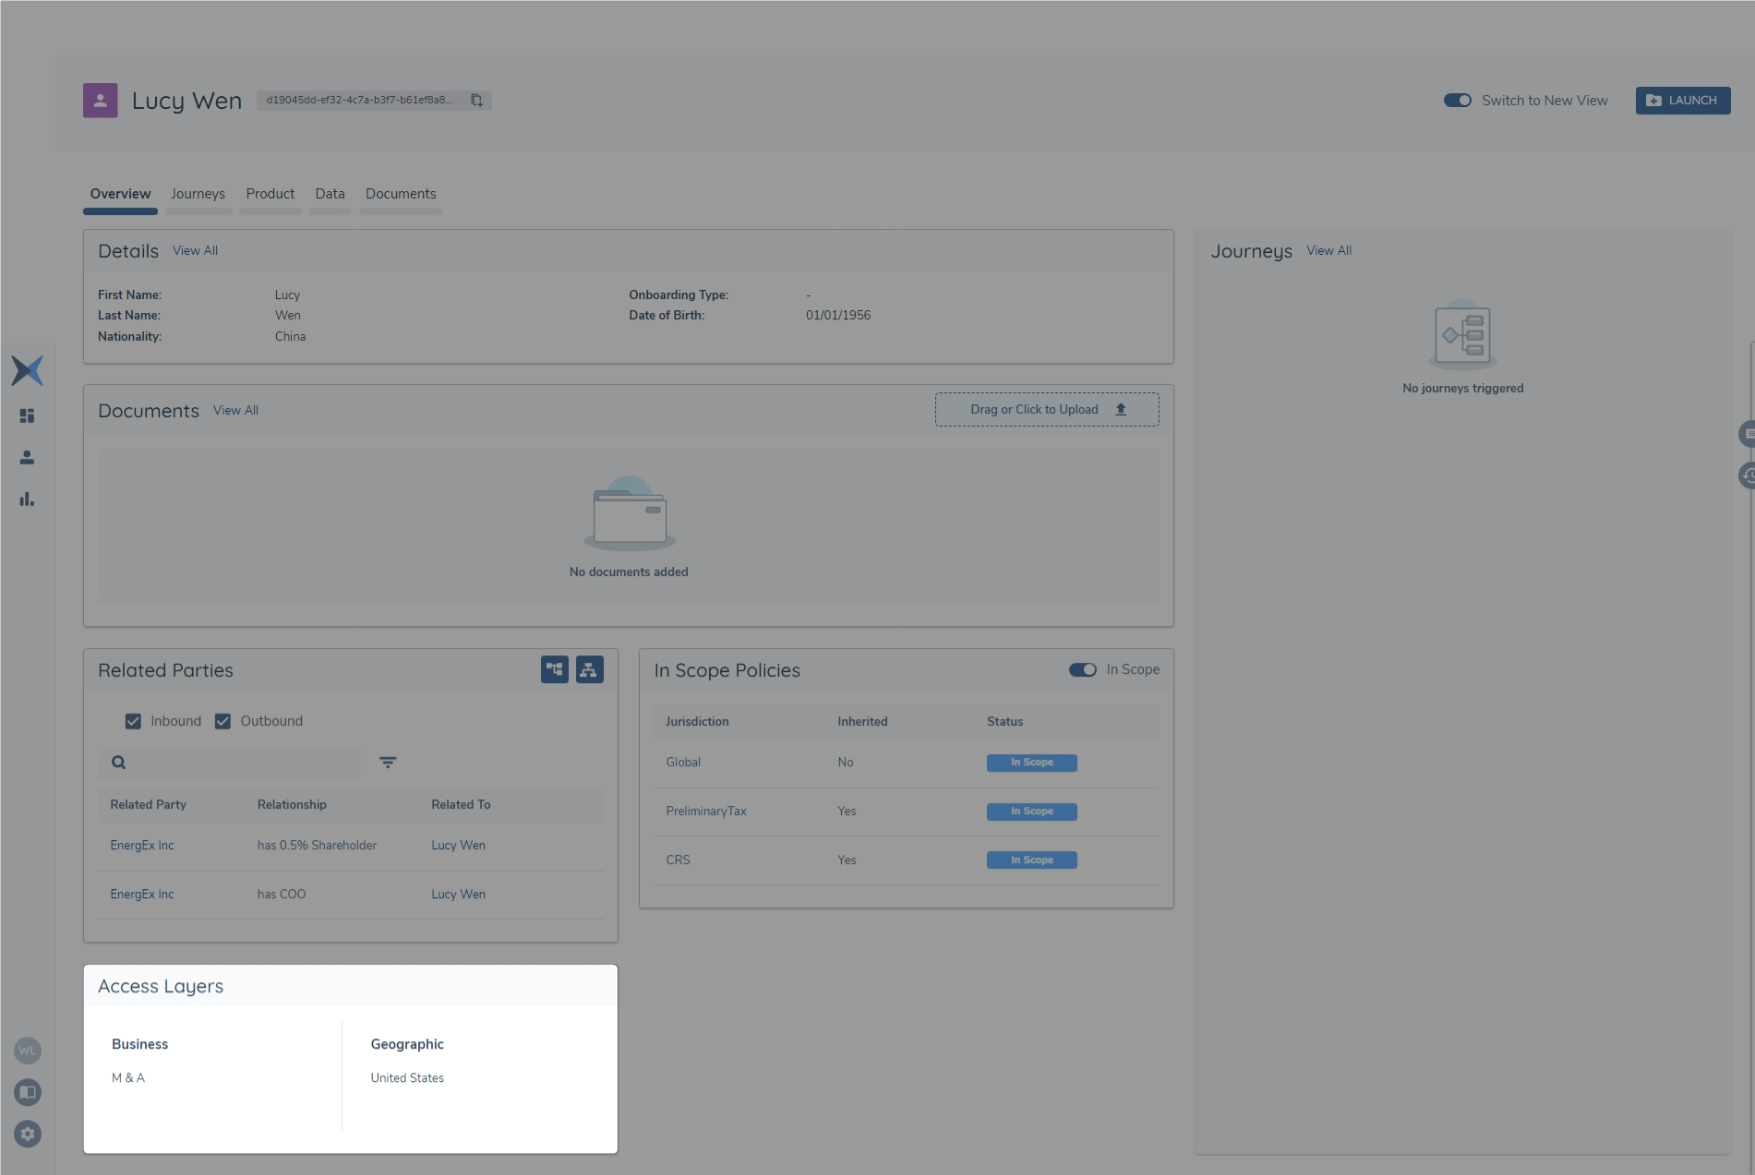Click the Relationship column header
The image size is (1755, 1175).
(x=292, y=805)
